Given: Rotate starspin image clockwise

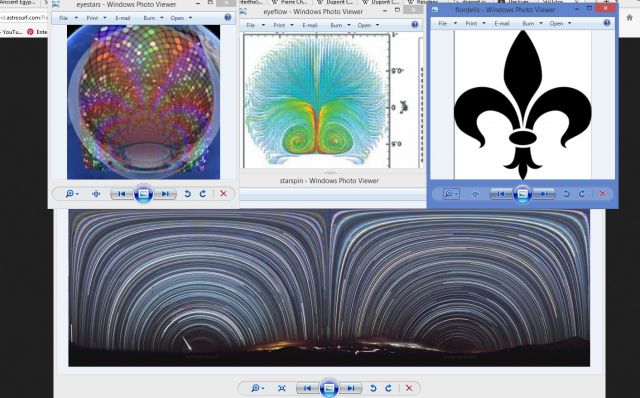Looking at the screenshot, I should (389, 388).
